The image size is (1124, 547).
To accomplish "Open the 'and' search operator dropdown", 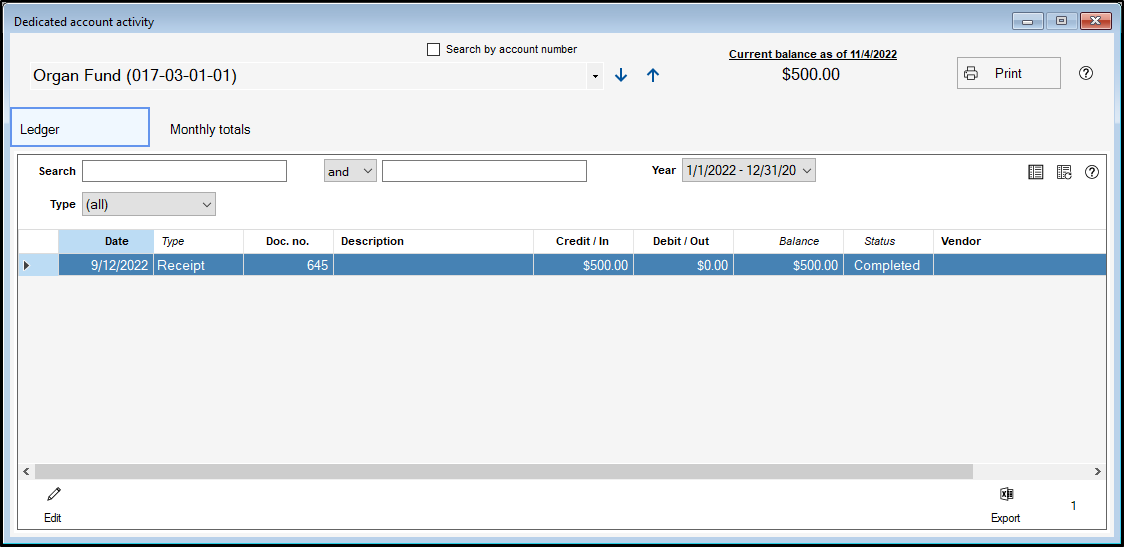I will 350,171.
